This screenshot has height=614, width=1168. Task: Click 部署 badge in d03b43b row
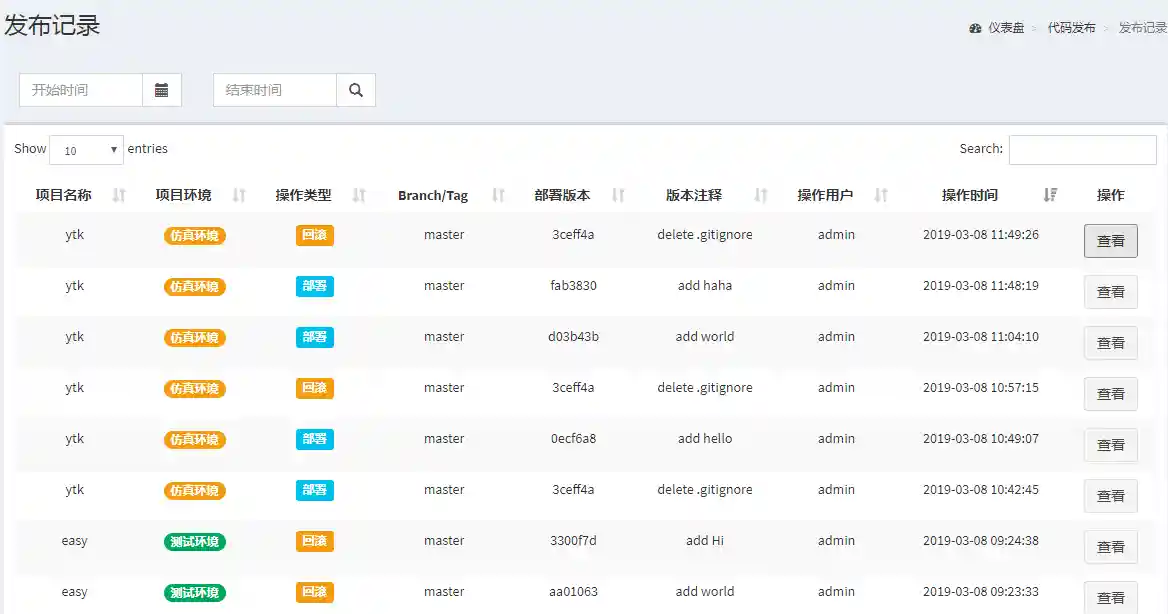314,338
